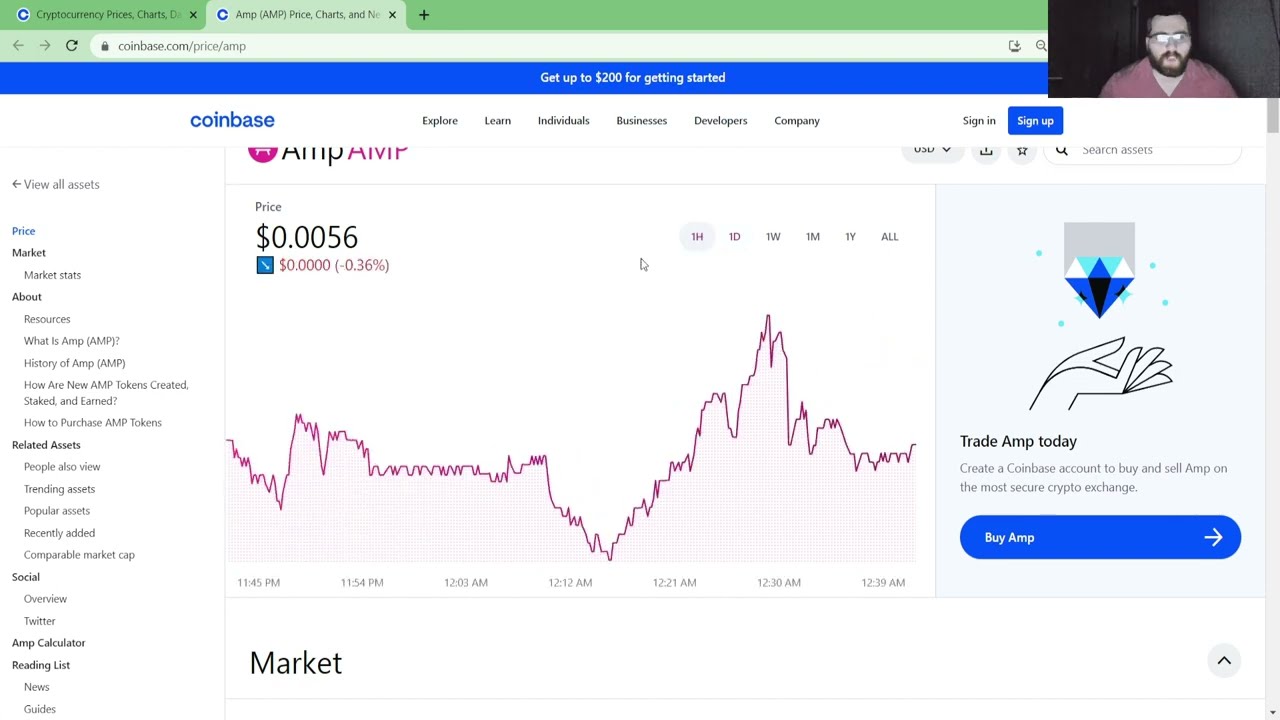1280x720 pixels.
Task: Open the Learn menu
Action: [x=497, y=121]
